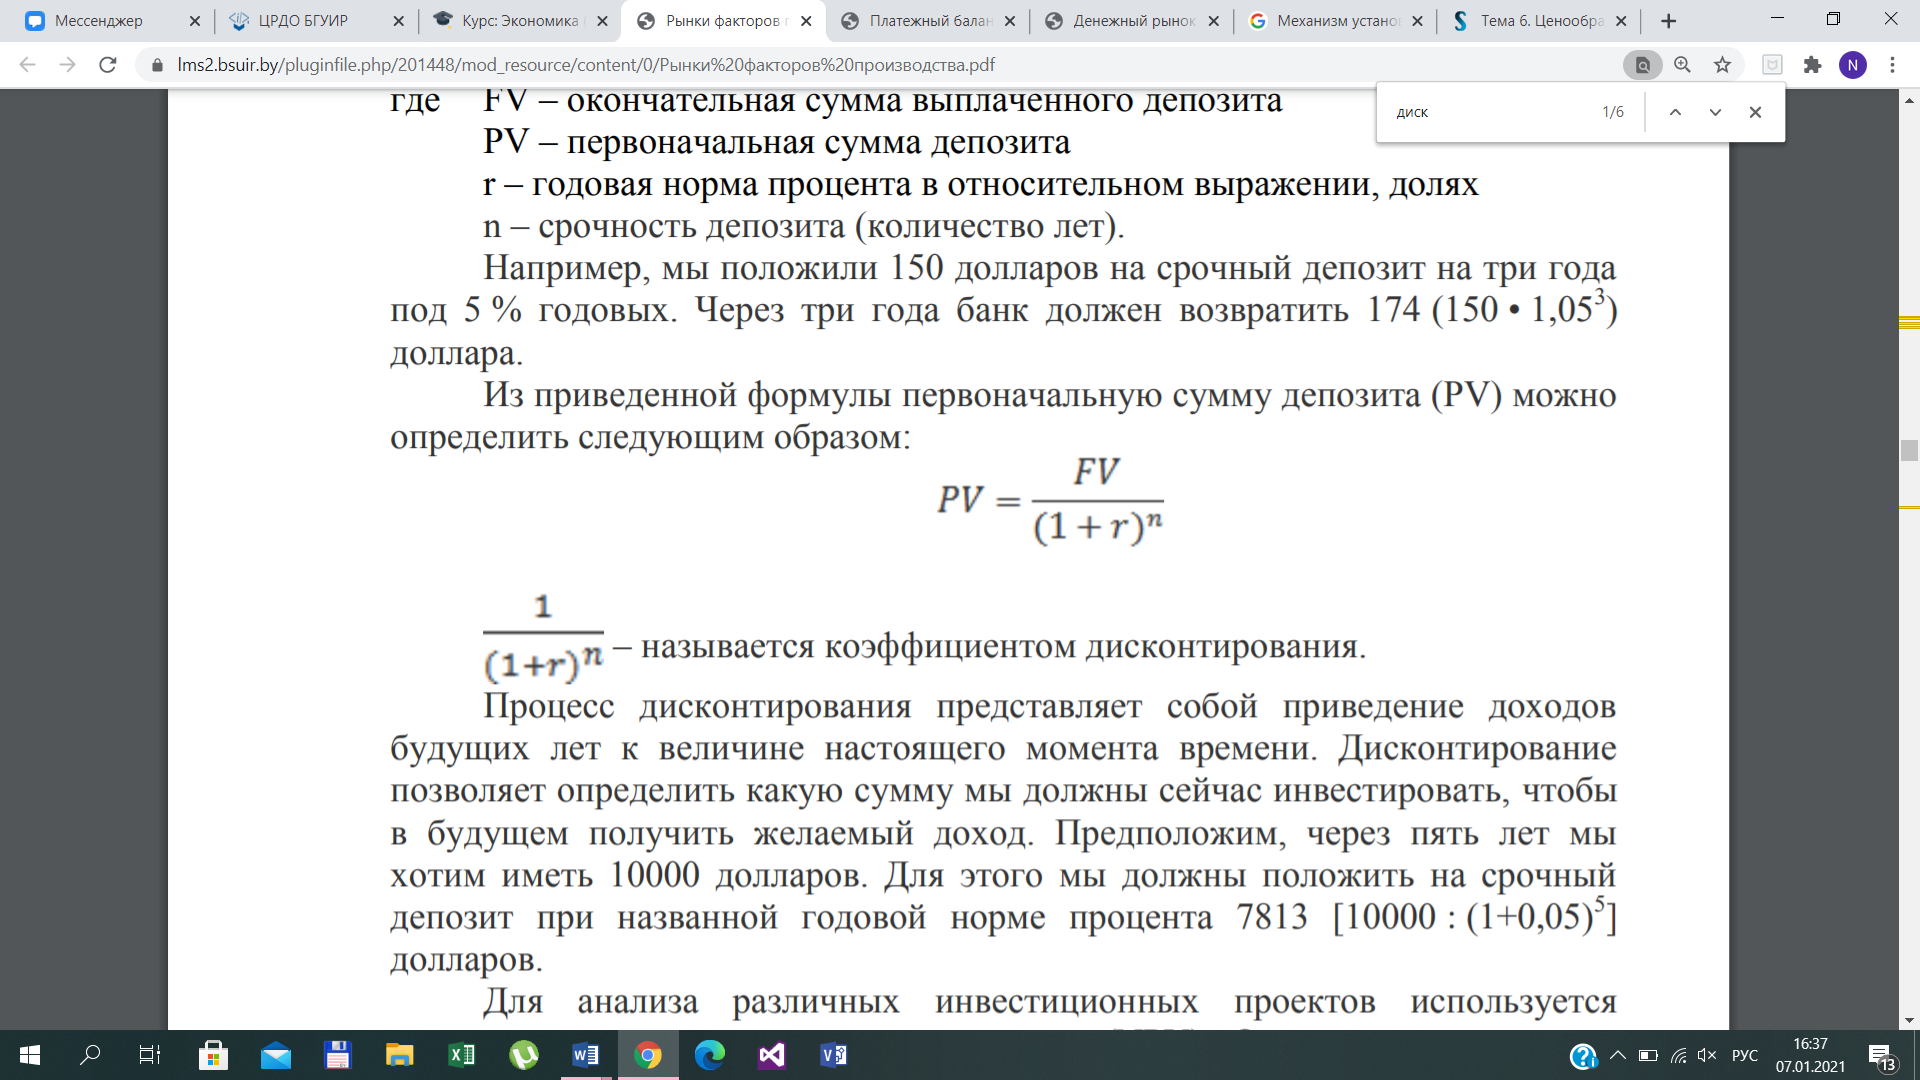1920x1080 pixels.
Task: Open File Explorer from taskbar
Action: [399, 1055]
